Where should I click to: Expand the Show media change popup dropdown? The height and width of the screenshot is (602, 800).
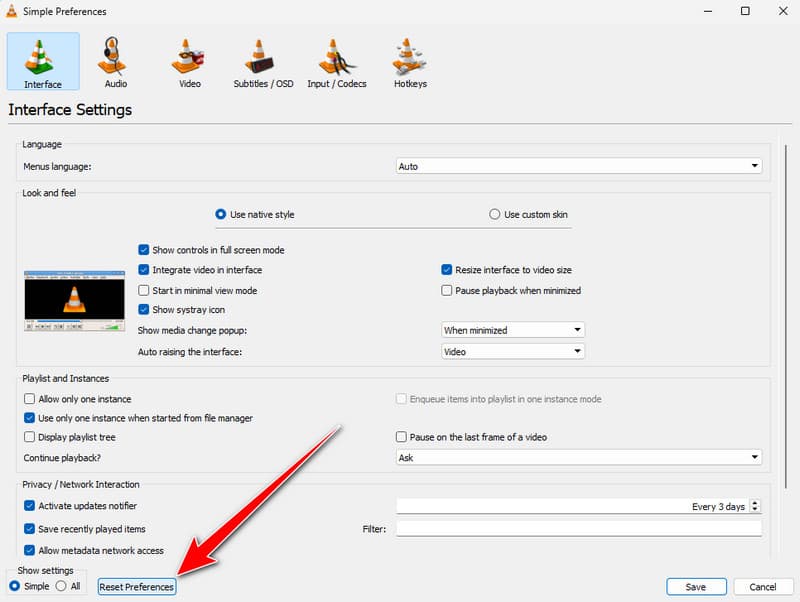click(x=513, y=330)
